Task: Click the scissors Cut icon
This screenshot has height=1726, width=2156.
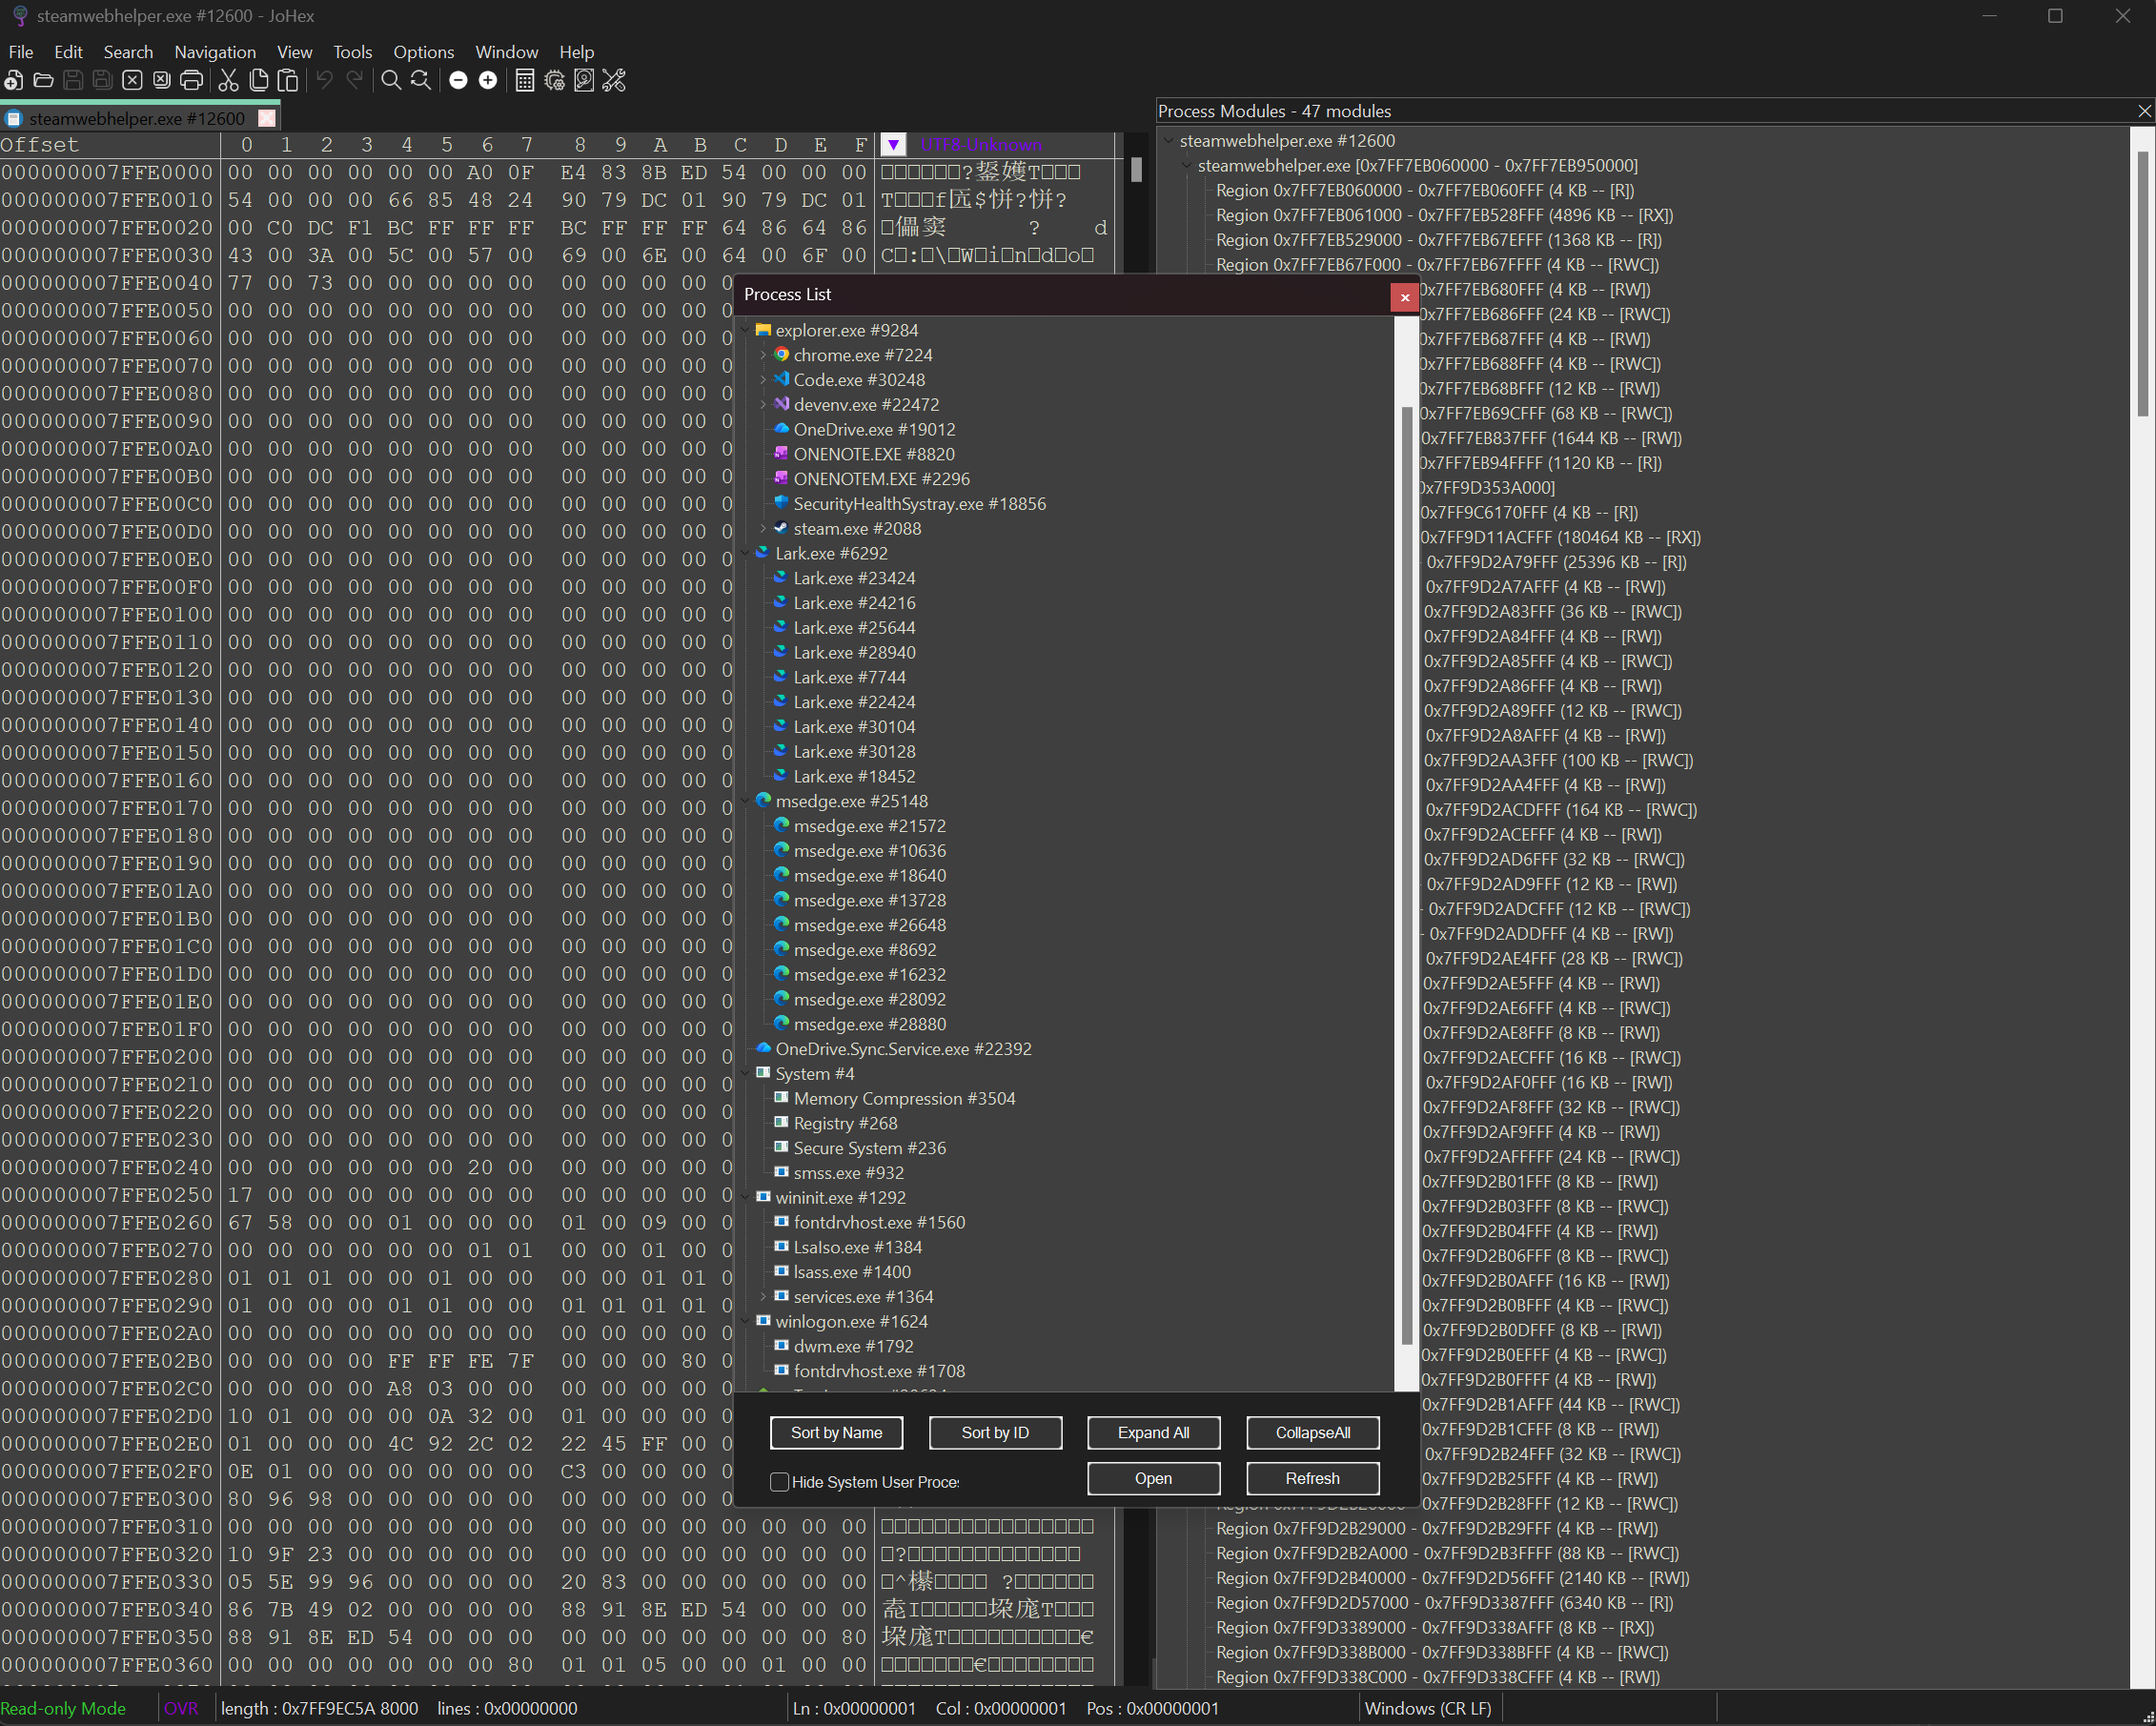Action: click(229, 81)
